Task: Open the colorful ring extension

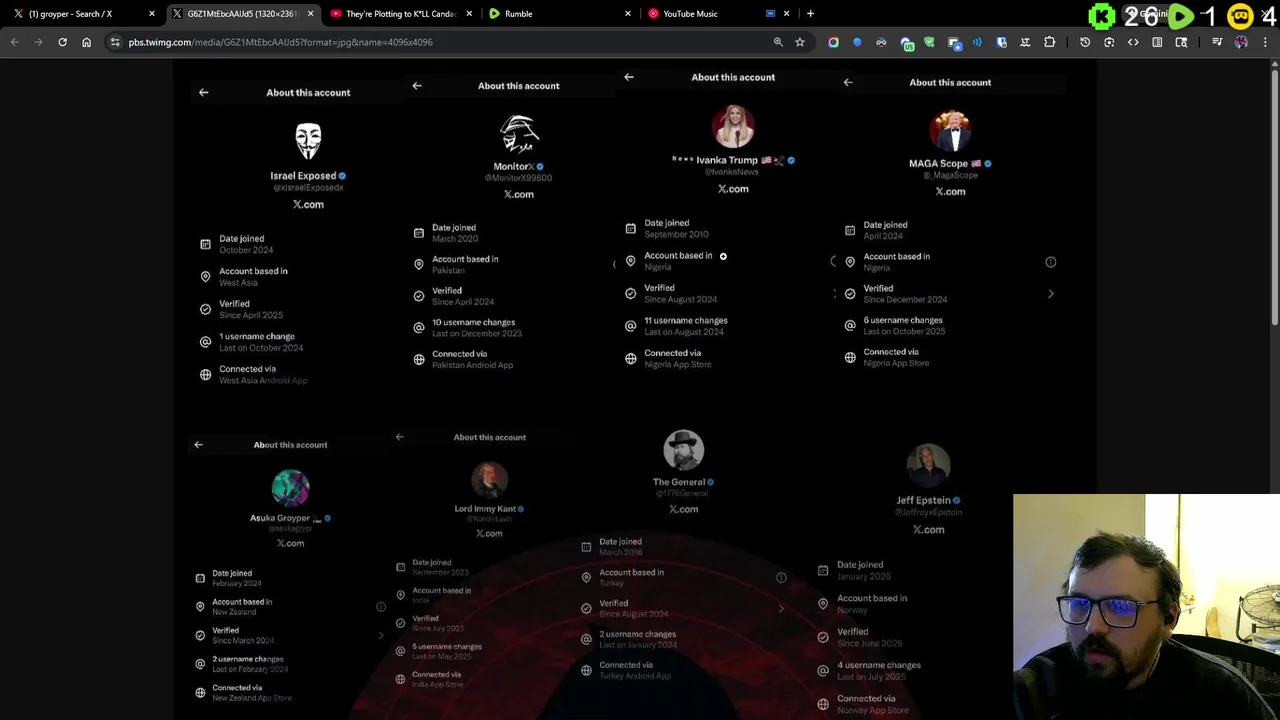Action: click(833, 42)
